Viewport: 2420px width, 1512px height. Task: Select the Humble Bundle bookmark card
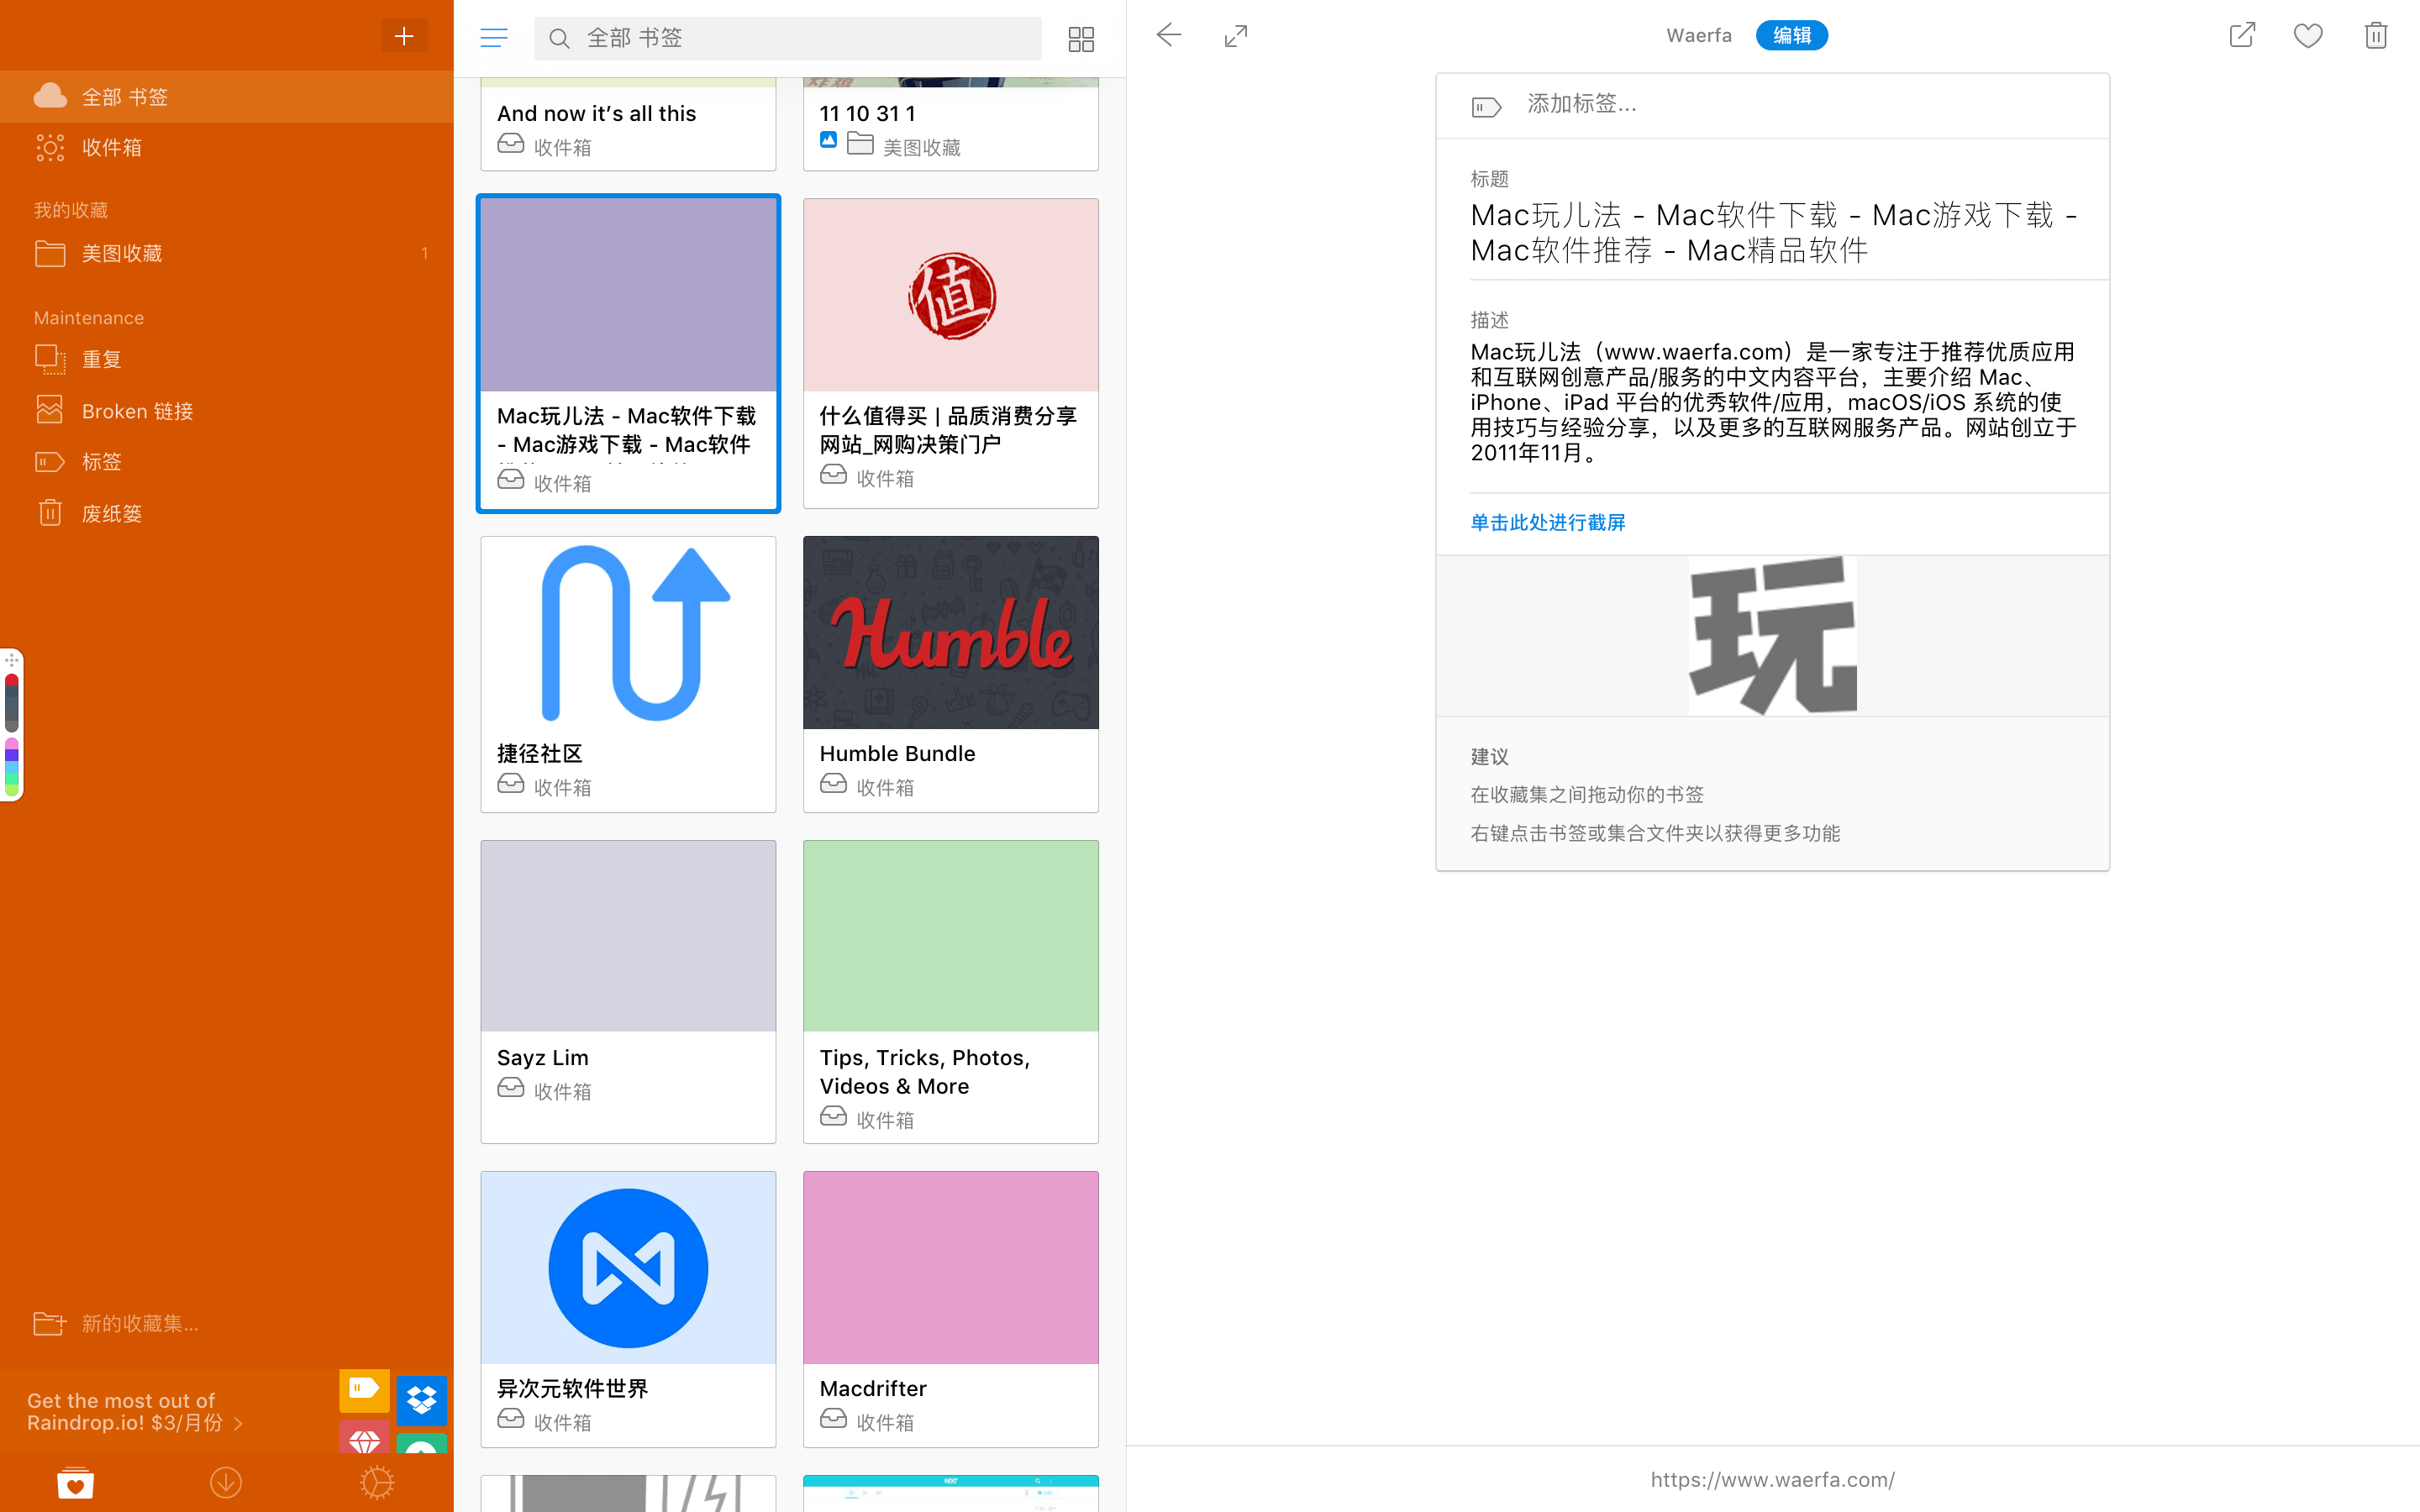[950, 674]
